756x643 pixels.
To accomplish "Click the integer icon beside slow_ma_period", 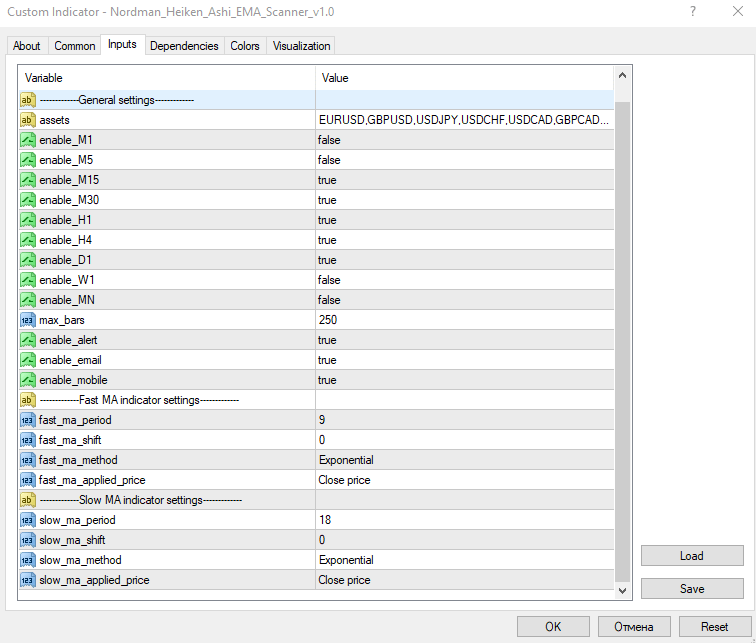I will [27, 520].
